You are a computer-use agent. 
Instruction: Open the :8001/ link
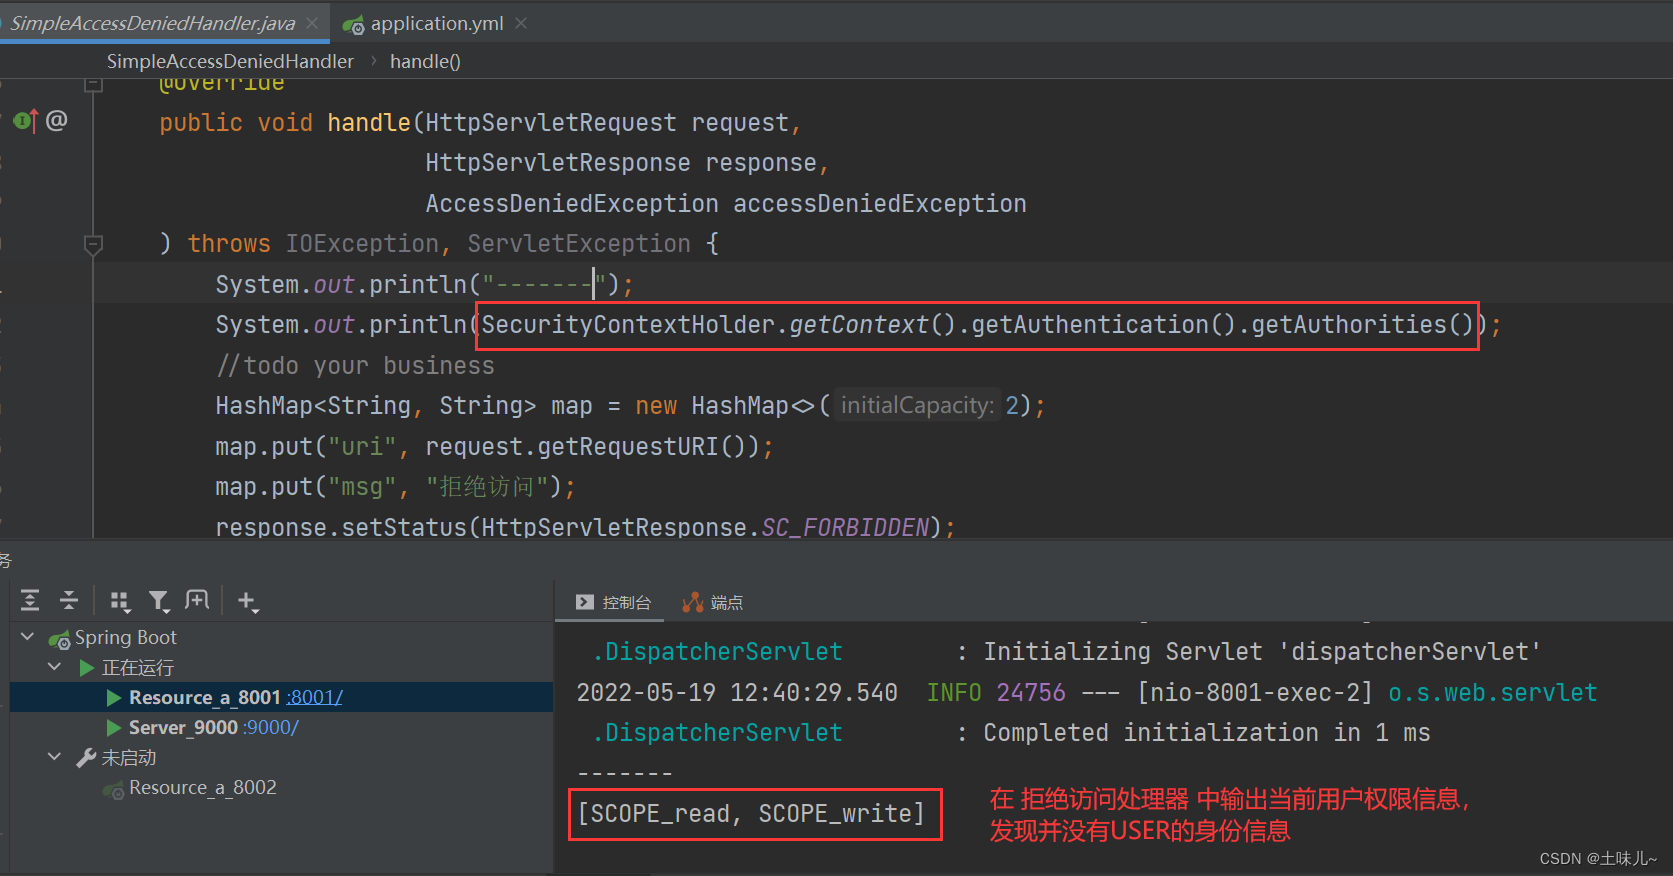[315, 697]
